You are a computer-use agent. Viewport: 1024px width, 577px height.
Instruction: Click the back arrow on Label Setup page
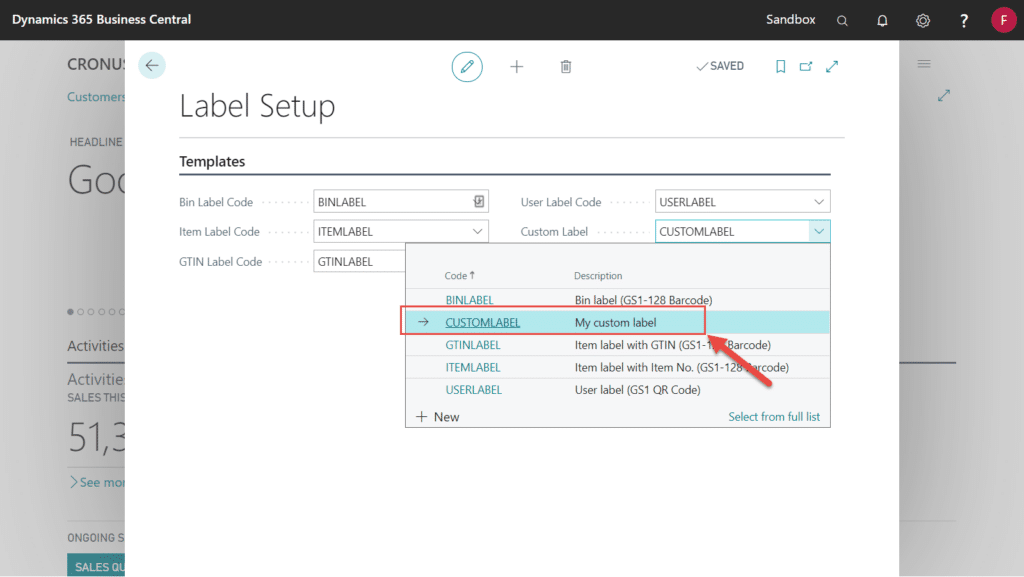[151, 65]
